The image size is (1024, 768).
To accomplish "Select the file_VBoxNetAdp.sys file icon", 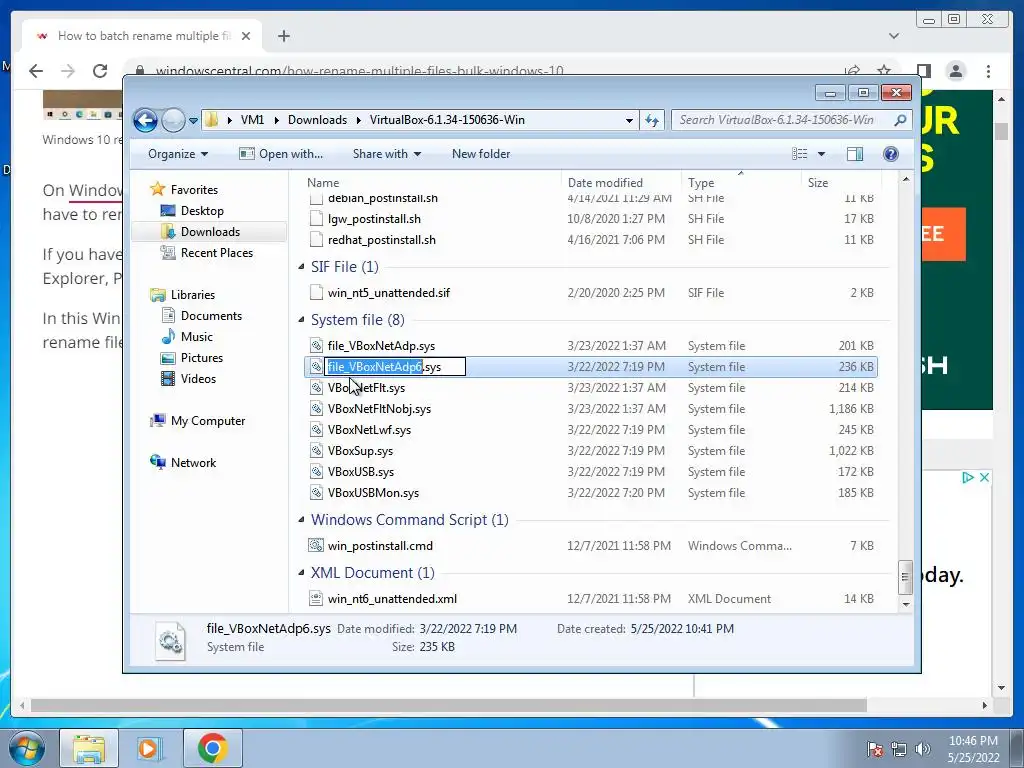I will click(316, 346).
